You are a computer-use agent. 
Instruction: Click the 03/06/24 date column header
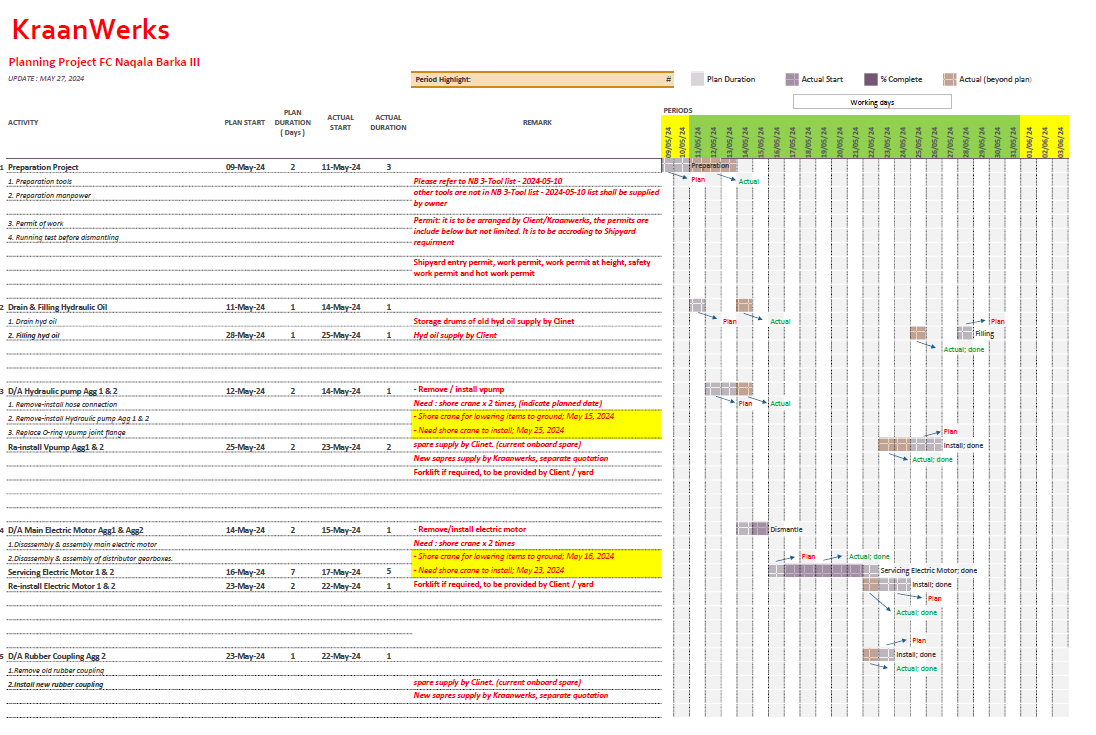pos(1060,142)
